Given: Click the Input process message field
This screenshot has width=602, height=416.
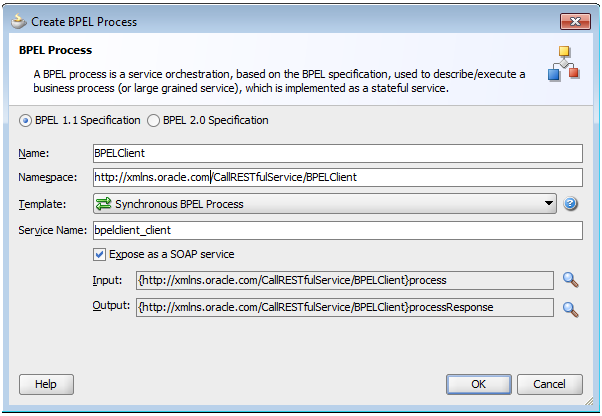Looking at the screenshot, I should point(344,280).
